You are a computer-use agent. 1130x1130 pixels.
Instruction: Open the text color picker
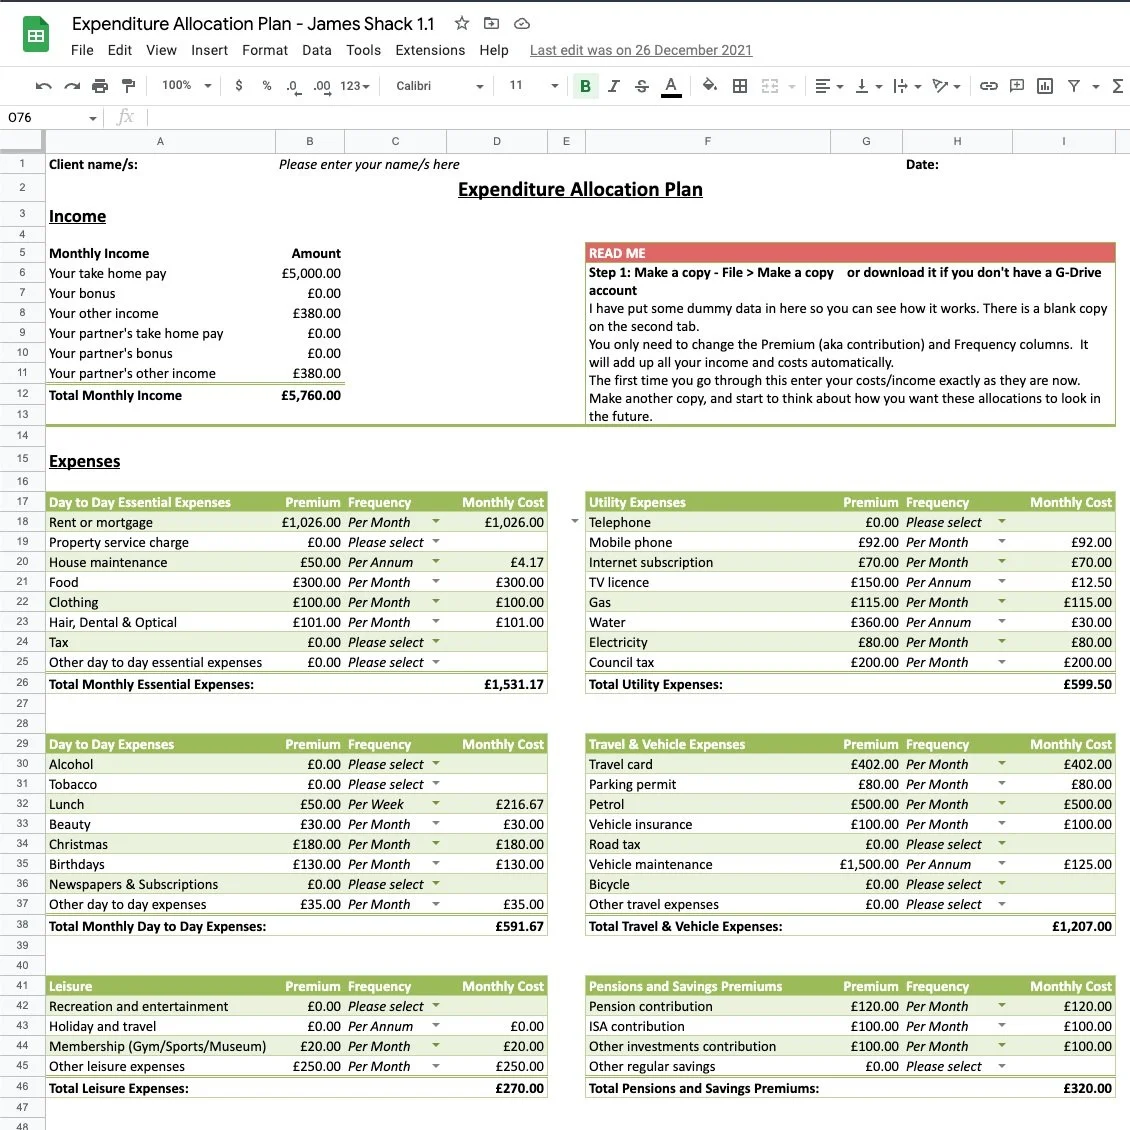click(x=671, y=86)
